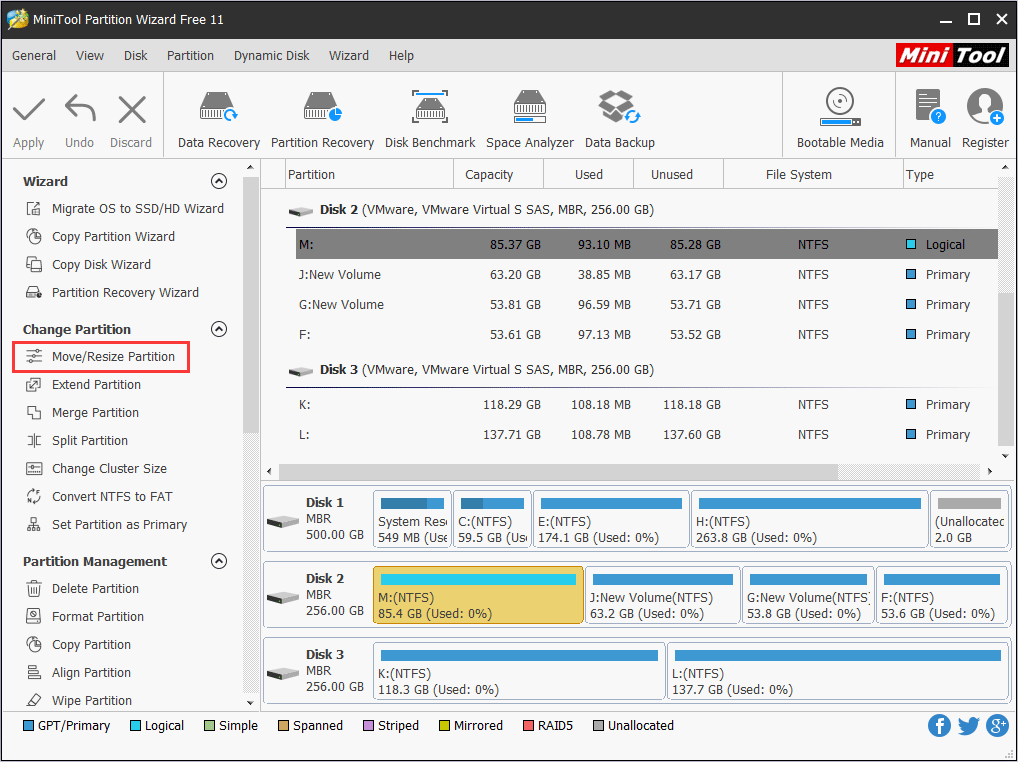Open the Wizard menu
Image resolution: width=1018 pixels, height=762 pixels.
click(349, 56)
